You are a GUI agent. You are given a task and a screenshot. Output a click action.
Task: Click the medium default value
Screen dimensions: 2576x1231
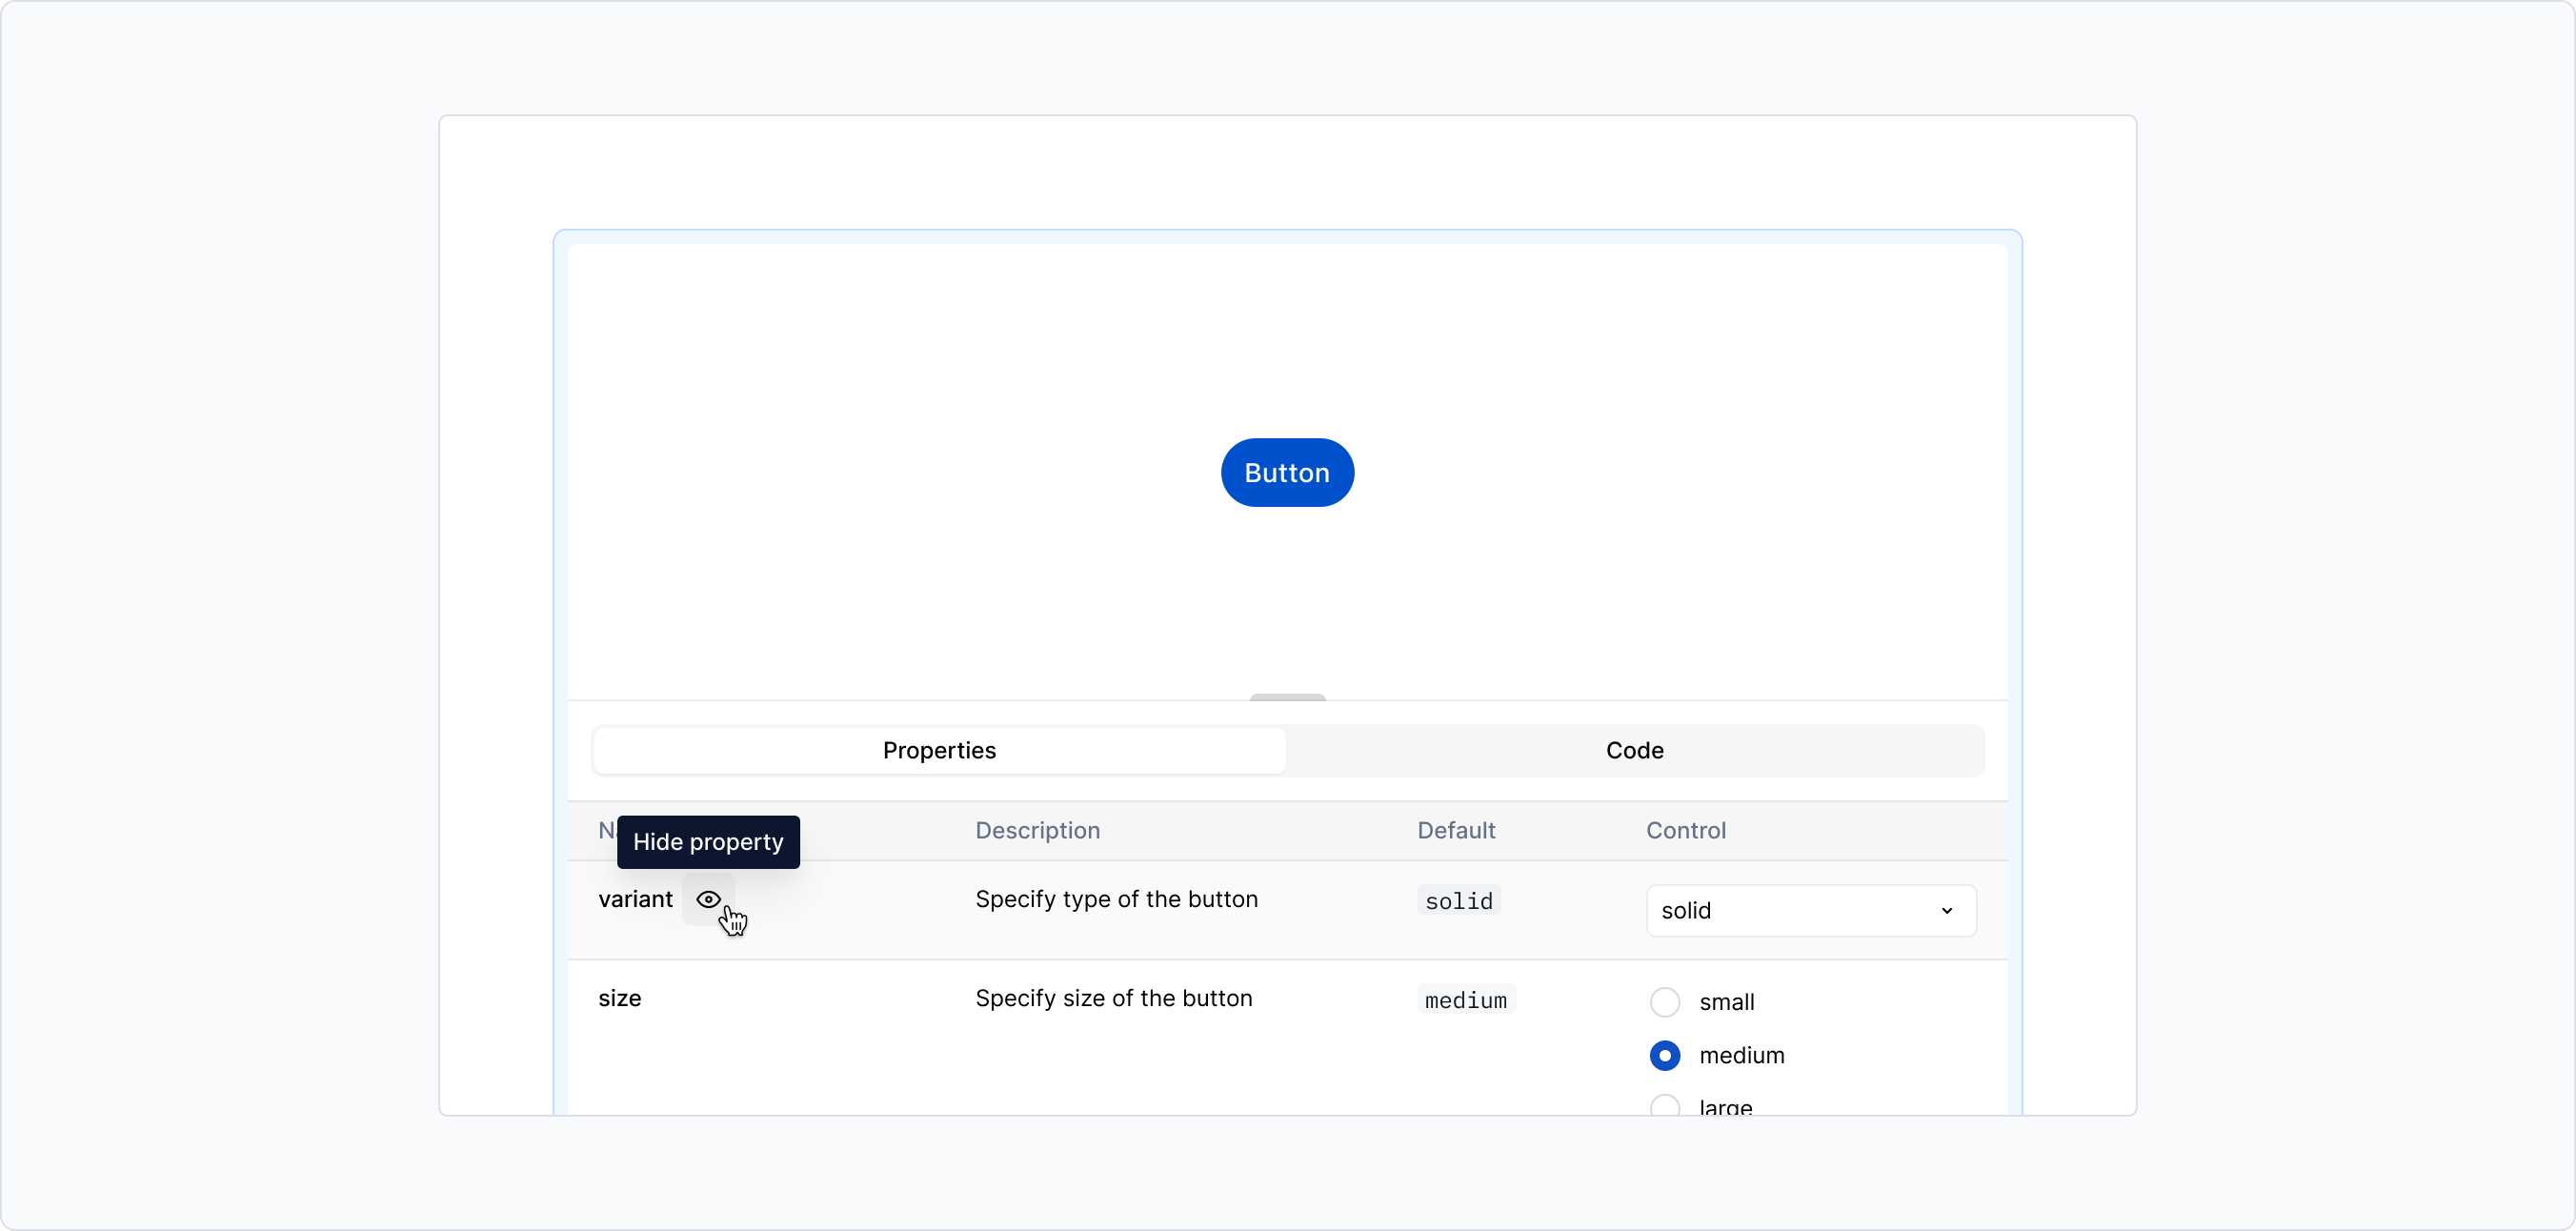[1466, 999]
